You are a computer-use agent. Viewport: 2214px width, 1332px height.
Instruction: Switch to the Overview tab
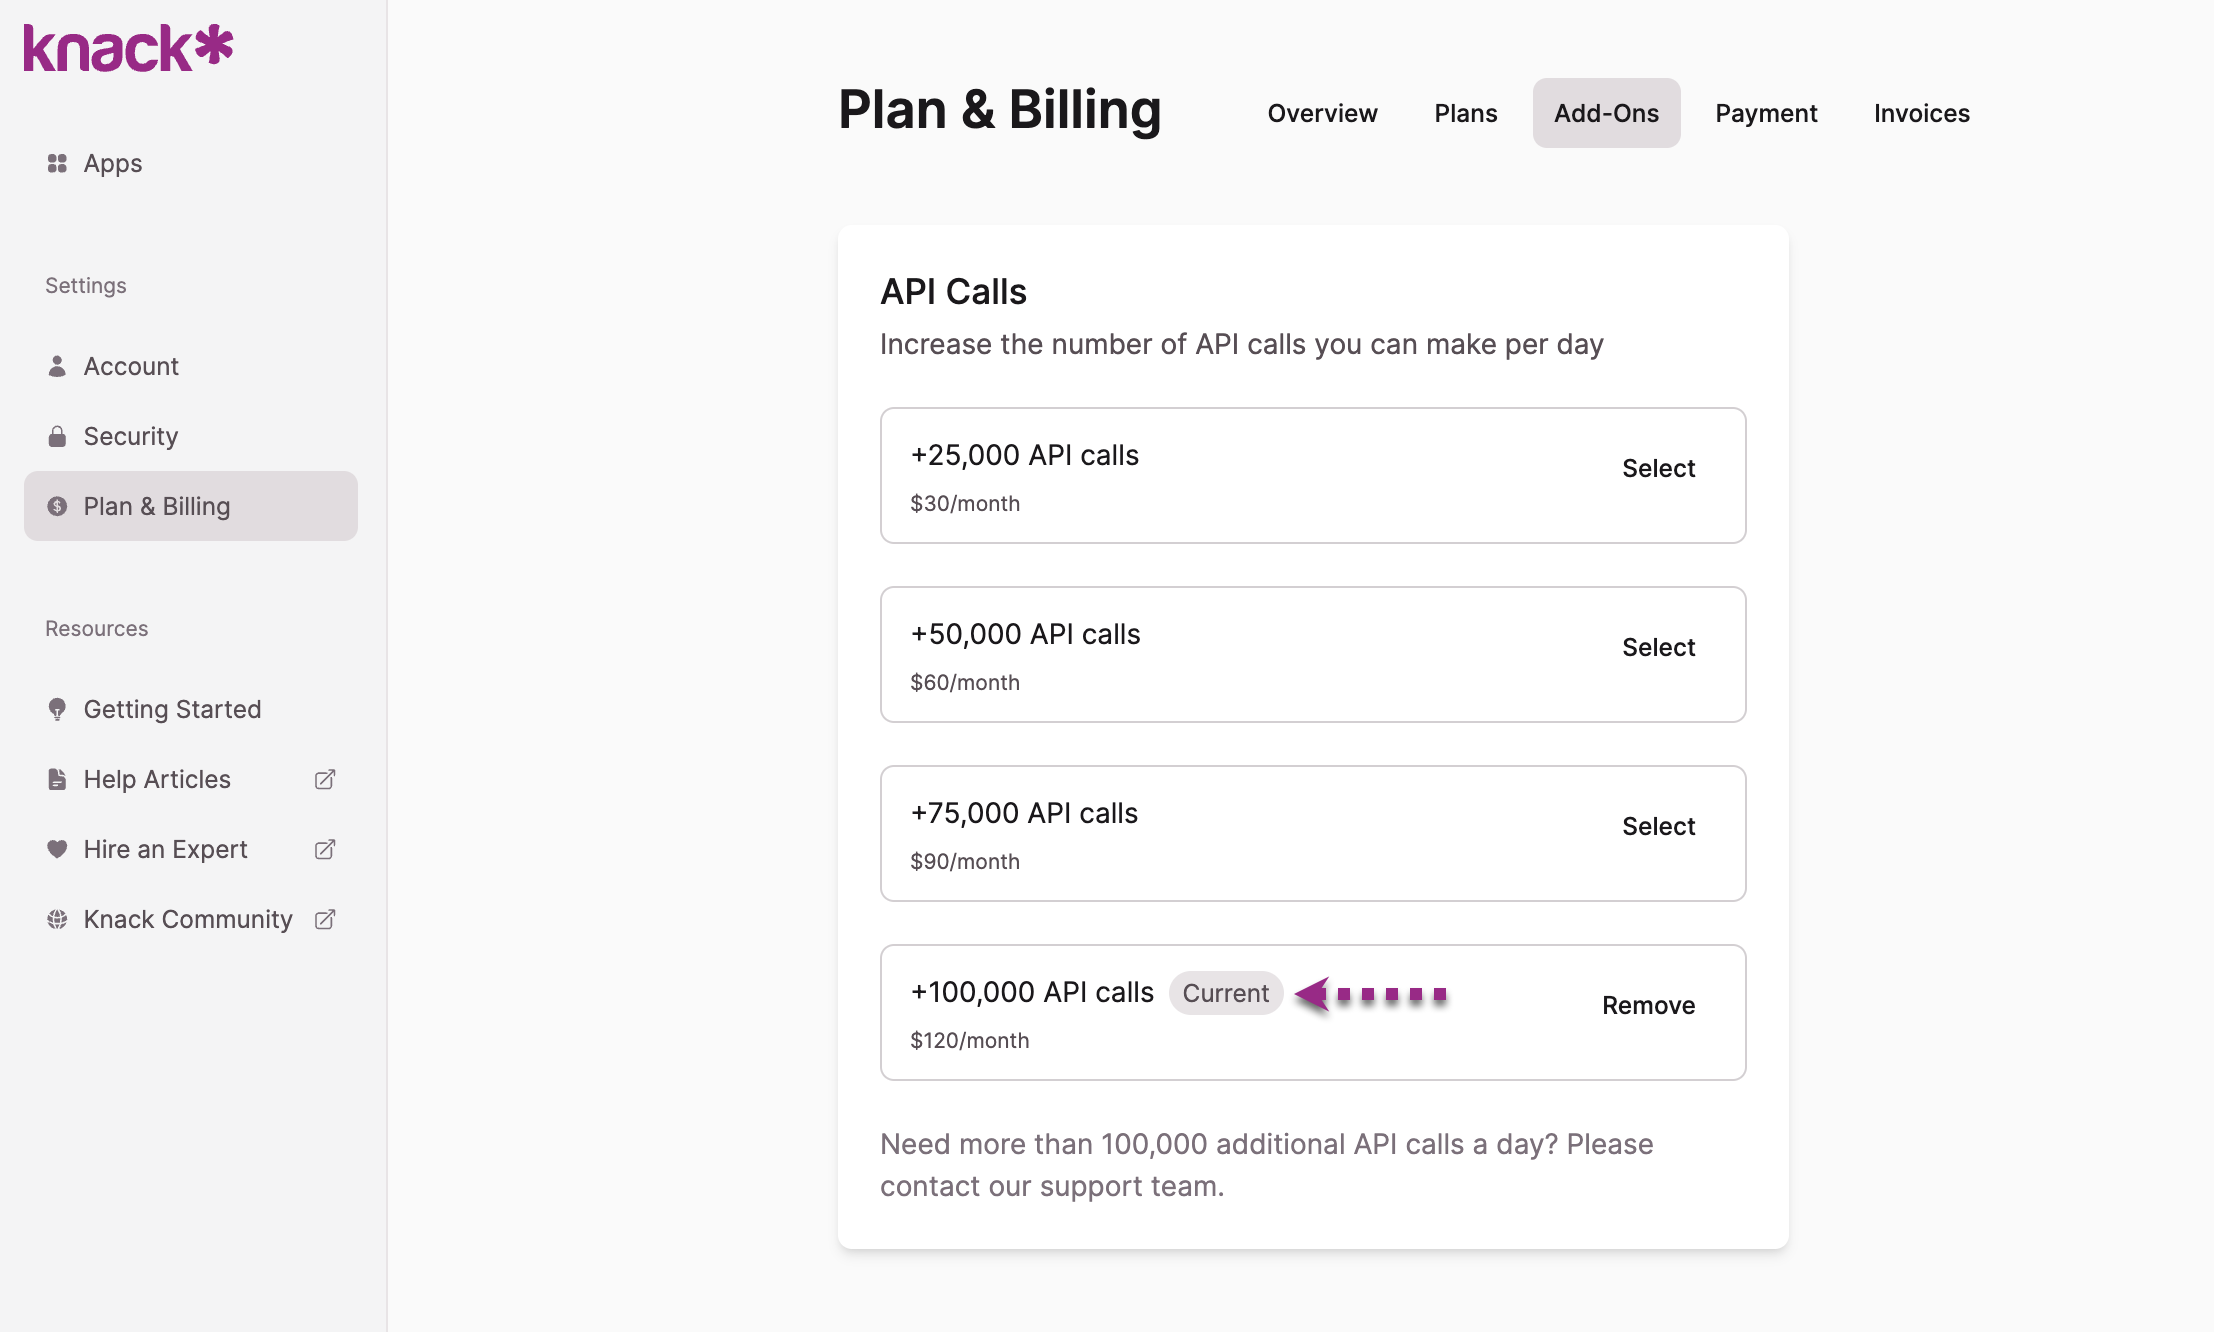click(1322, 113)
